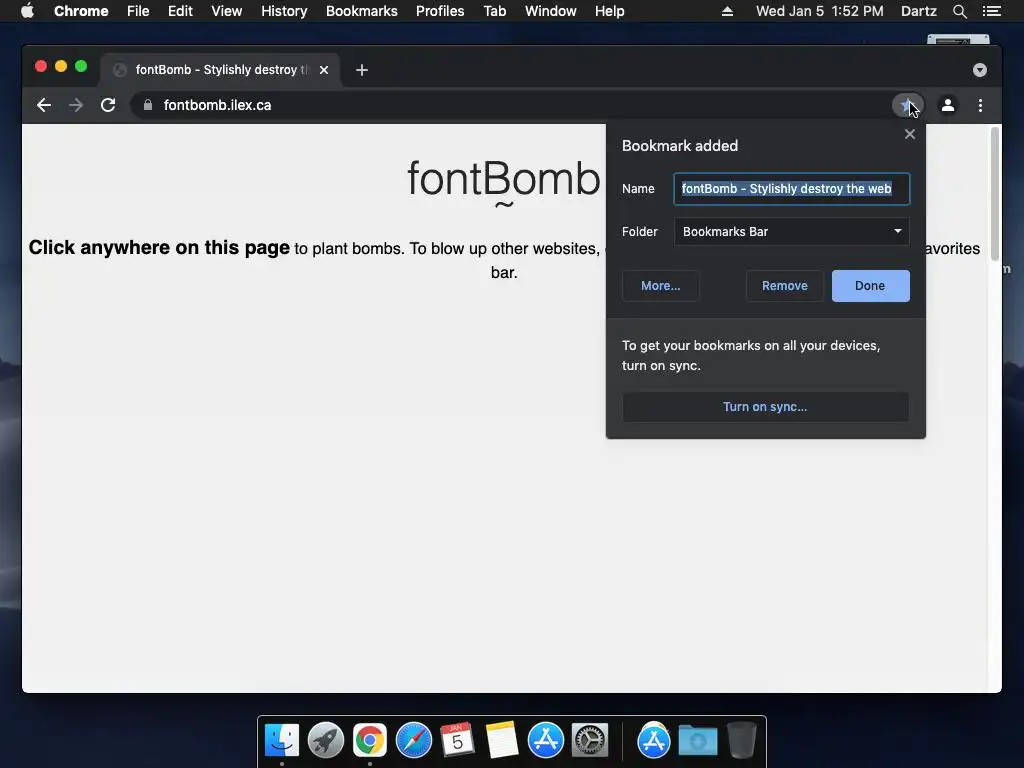1024x768 pixels.
Task: Open the Edit menu
Action: click(x=180, y=11)
